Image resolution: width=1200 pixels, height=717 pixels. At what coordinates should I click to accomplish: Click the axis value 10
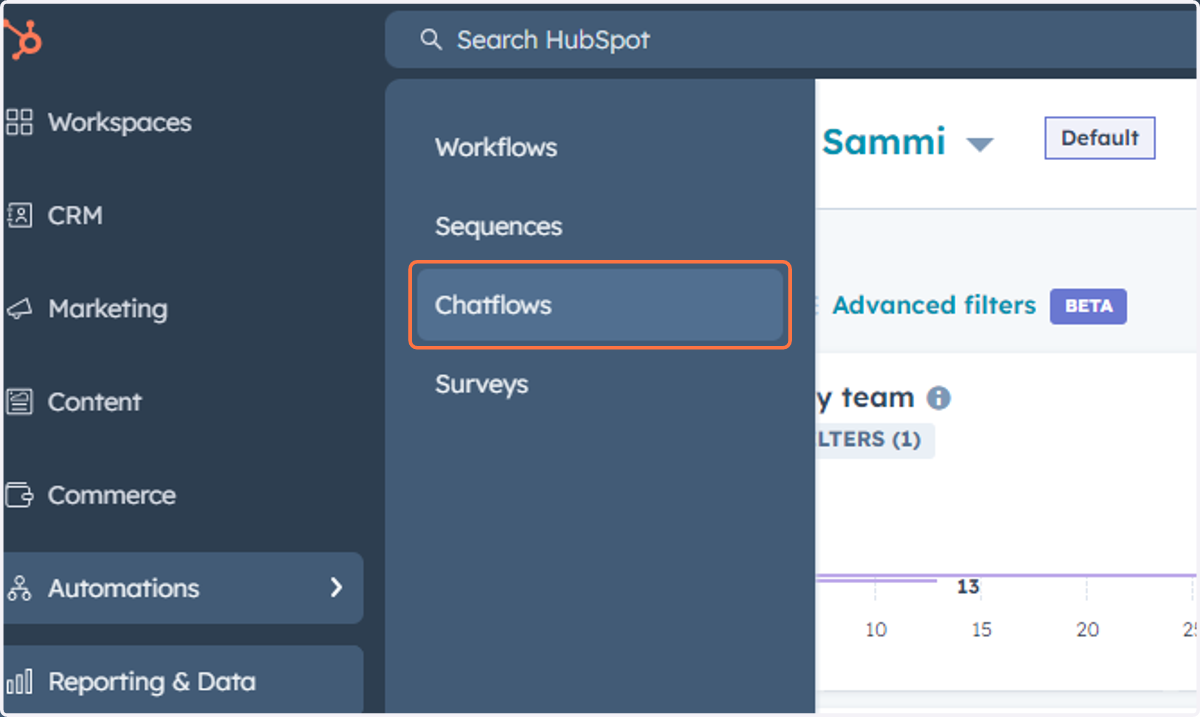[876, 630]
